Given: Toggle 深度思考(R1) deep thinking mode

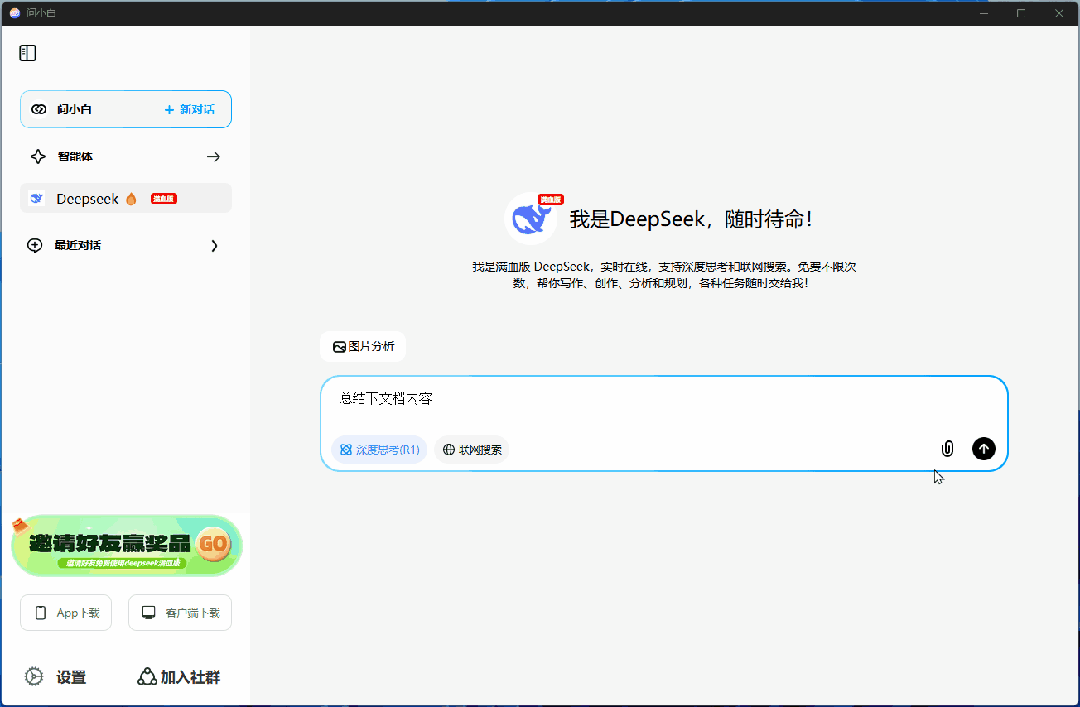Looking at the screenshot, I should [x=379, y=450].
